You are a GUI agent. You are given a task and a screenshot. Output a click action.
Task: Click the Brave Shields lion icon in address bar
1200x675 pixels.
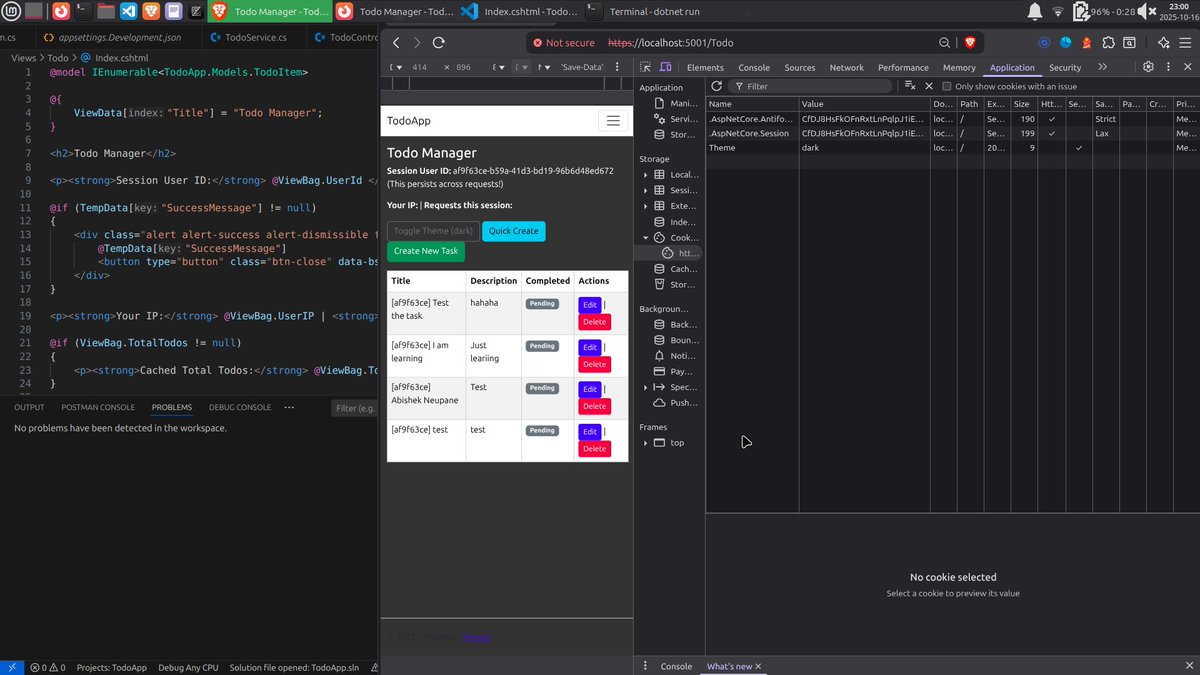[x=969, y=43]
